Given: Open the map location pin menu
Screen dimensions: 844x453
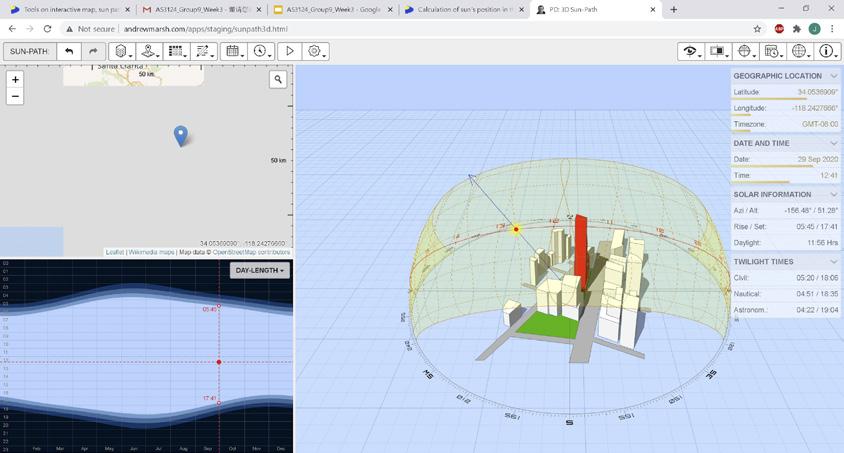Looking at the screenshot, I should click(149, 51).
